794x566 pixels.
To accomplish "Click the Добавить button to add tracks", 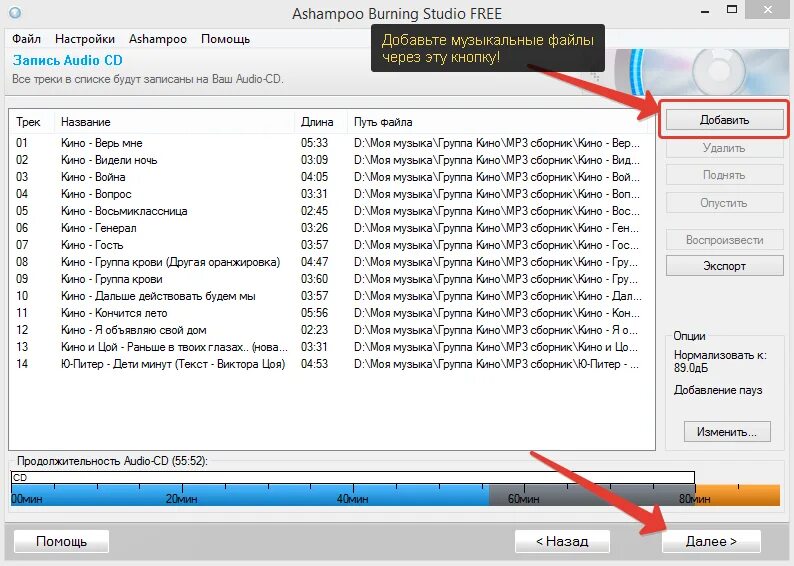I will tap(724, 120).
